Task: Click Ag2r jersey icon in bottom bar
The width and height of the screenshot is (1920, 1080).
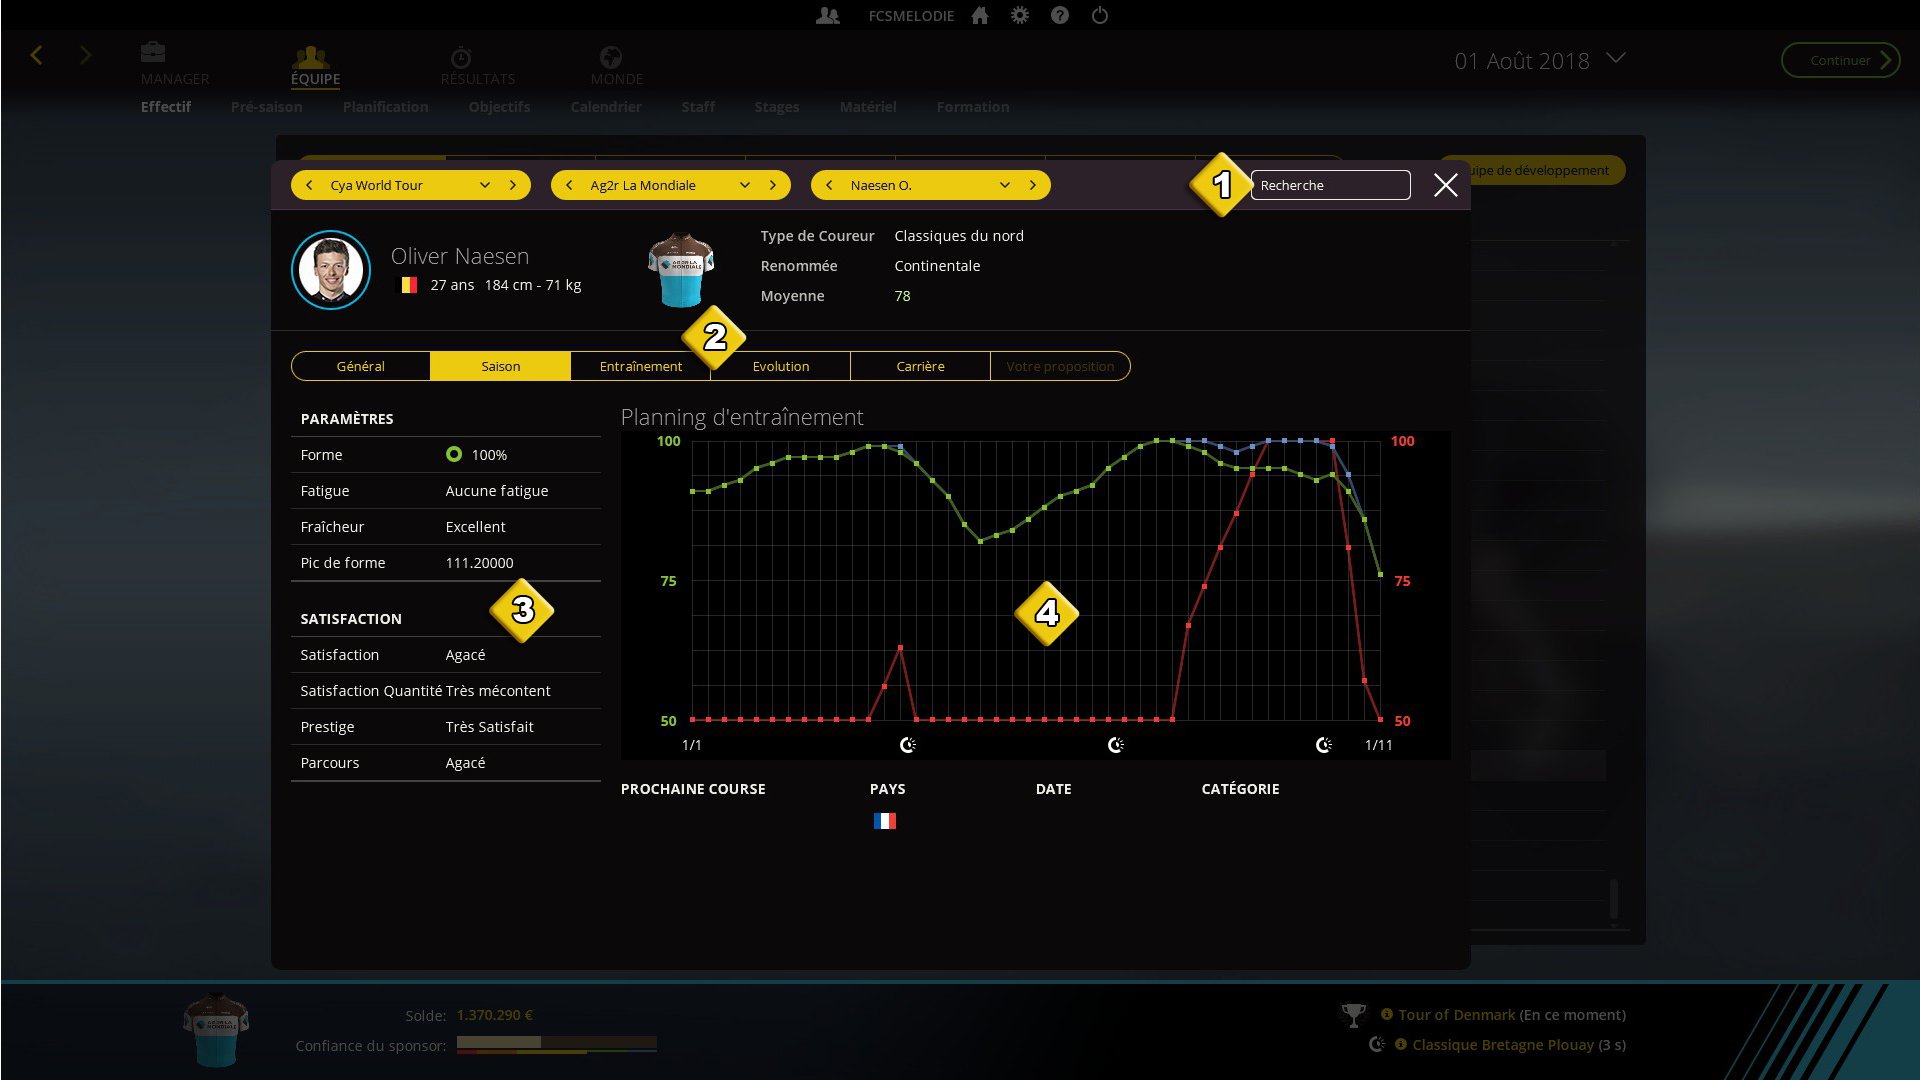Action: (x=215, y=1029)
